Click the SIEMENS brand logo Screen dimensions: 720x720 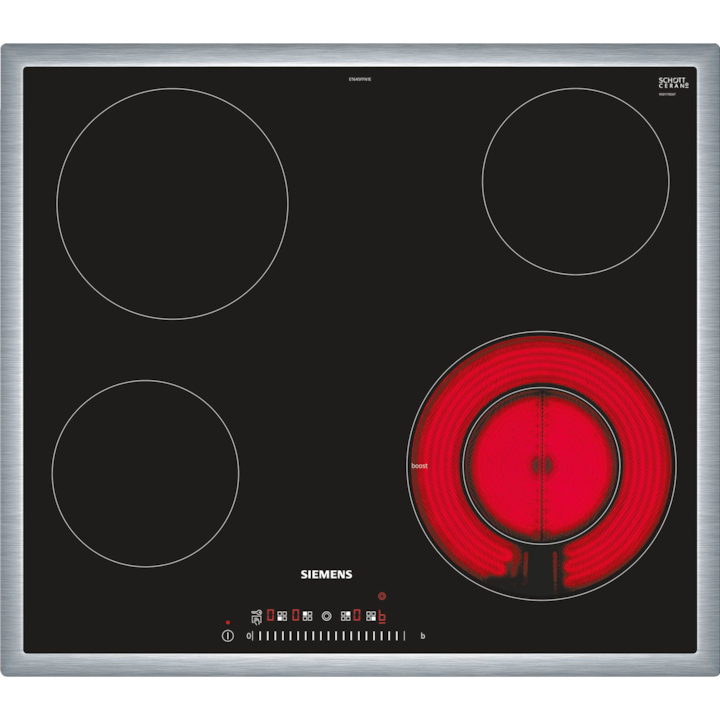pos(326,575)
